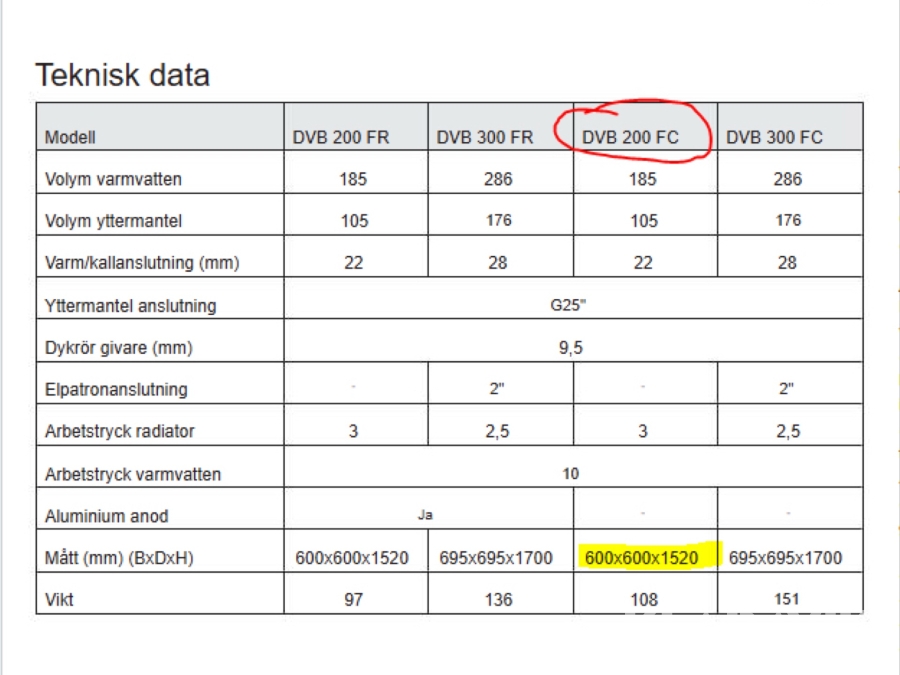Image resolution: width=900 pixels, height=675 pixels.
Task: Click the "Volym yttermantel" row label
Action: point(113,221)
